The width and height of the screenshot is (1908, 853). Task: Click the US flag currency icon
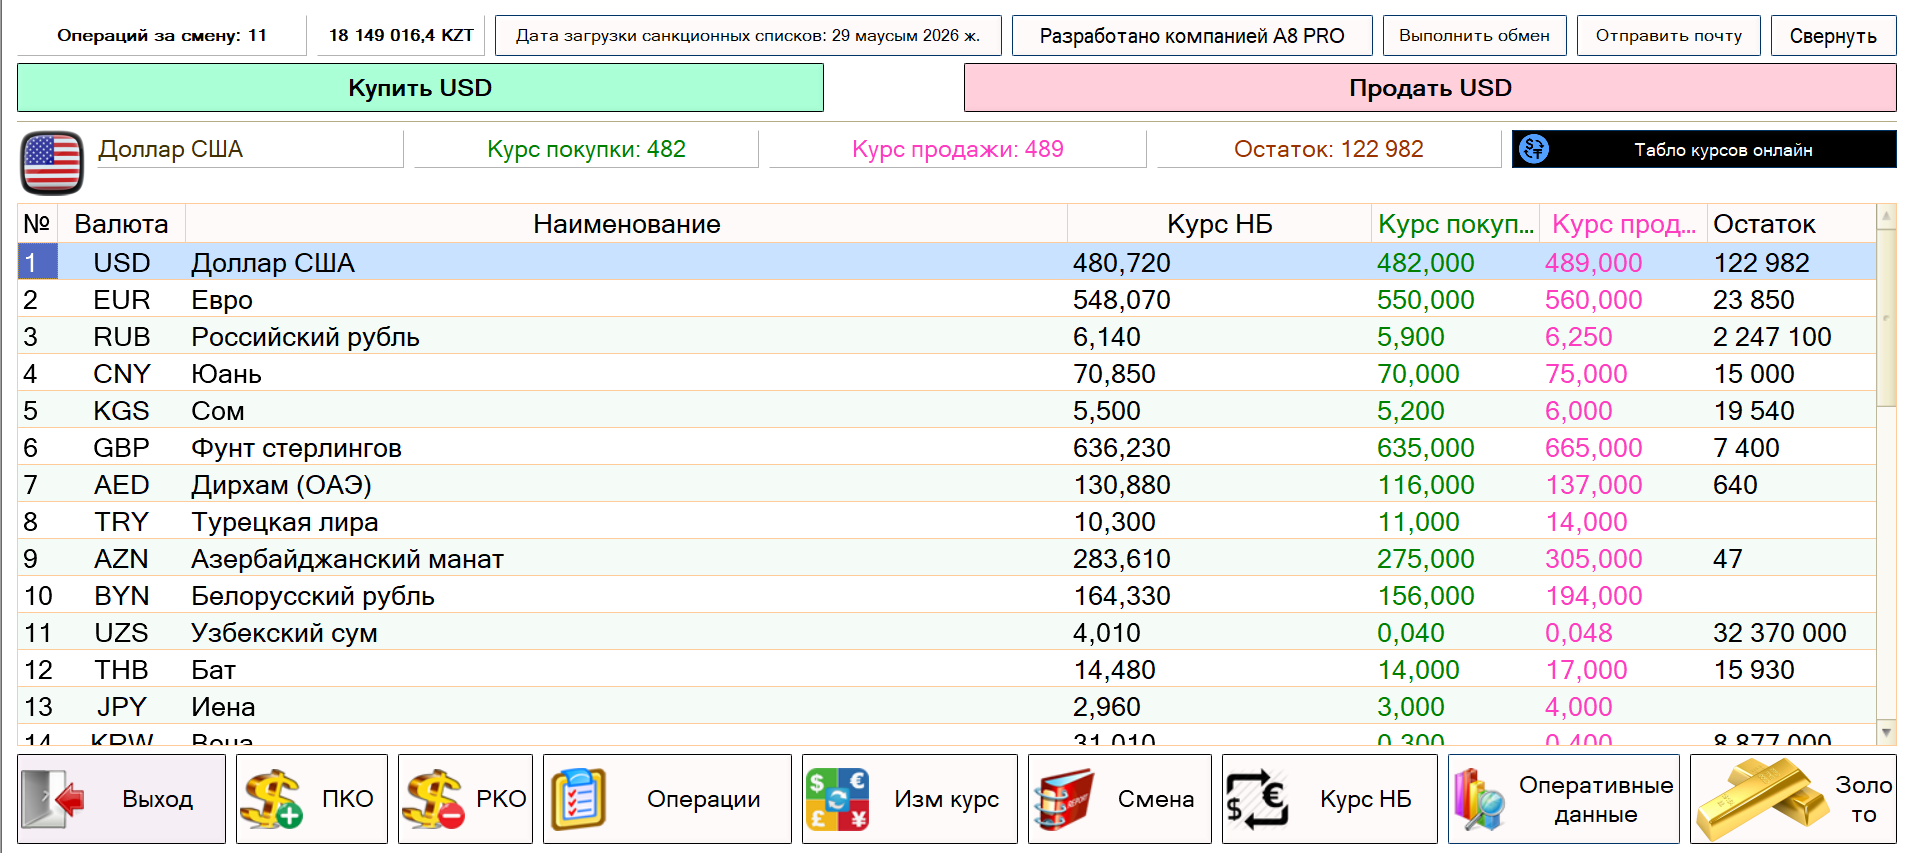coord(52,163)
